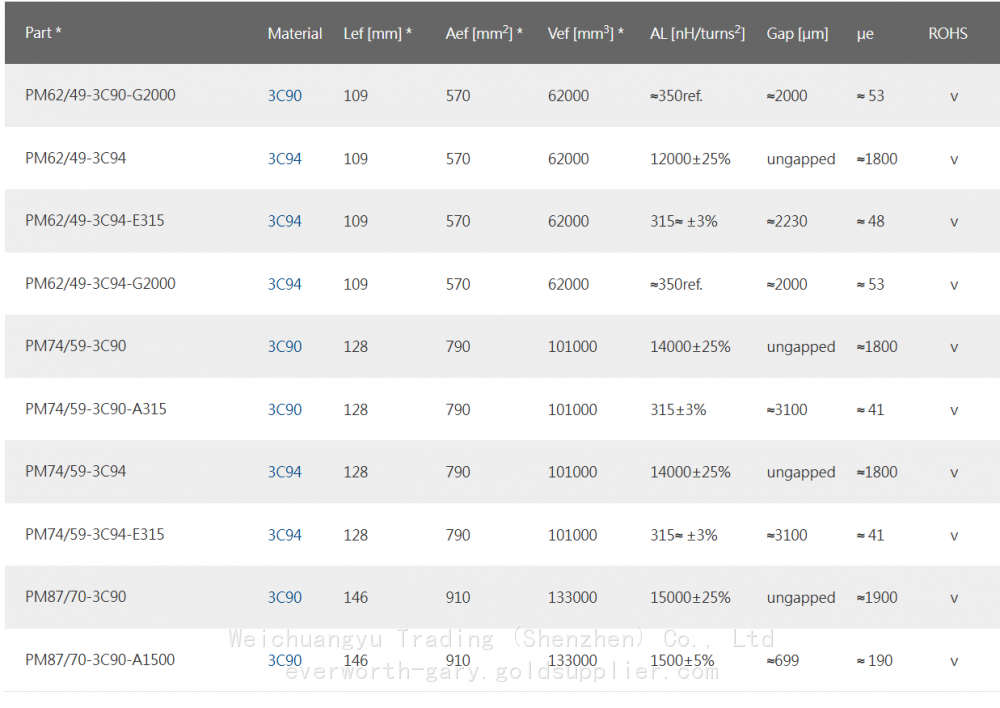This screenshot has height=708, width=1000.
Task: Click the Gap [µm] column header
Action: pyautogui.click(x=797, y=33)
